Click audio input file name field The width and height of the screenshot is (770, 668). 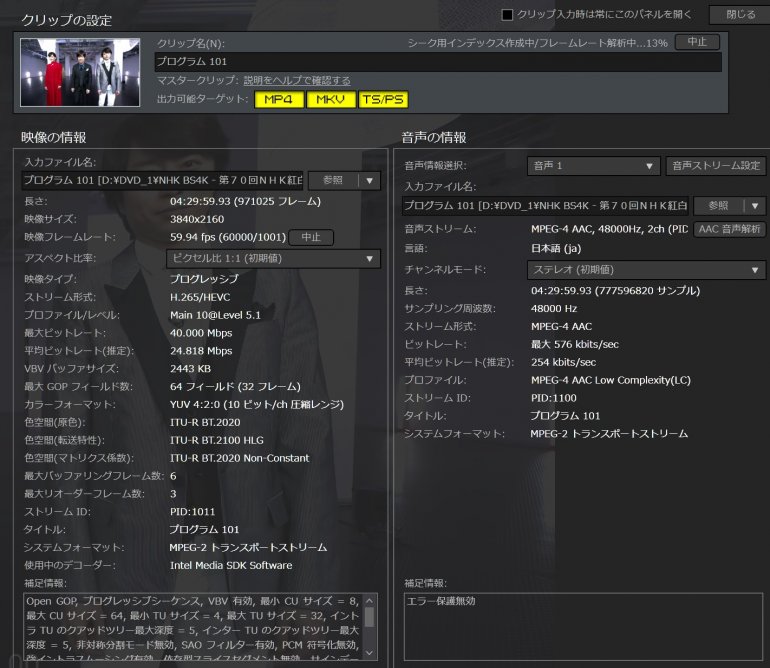[546, 206]
